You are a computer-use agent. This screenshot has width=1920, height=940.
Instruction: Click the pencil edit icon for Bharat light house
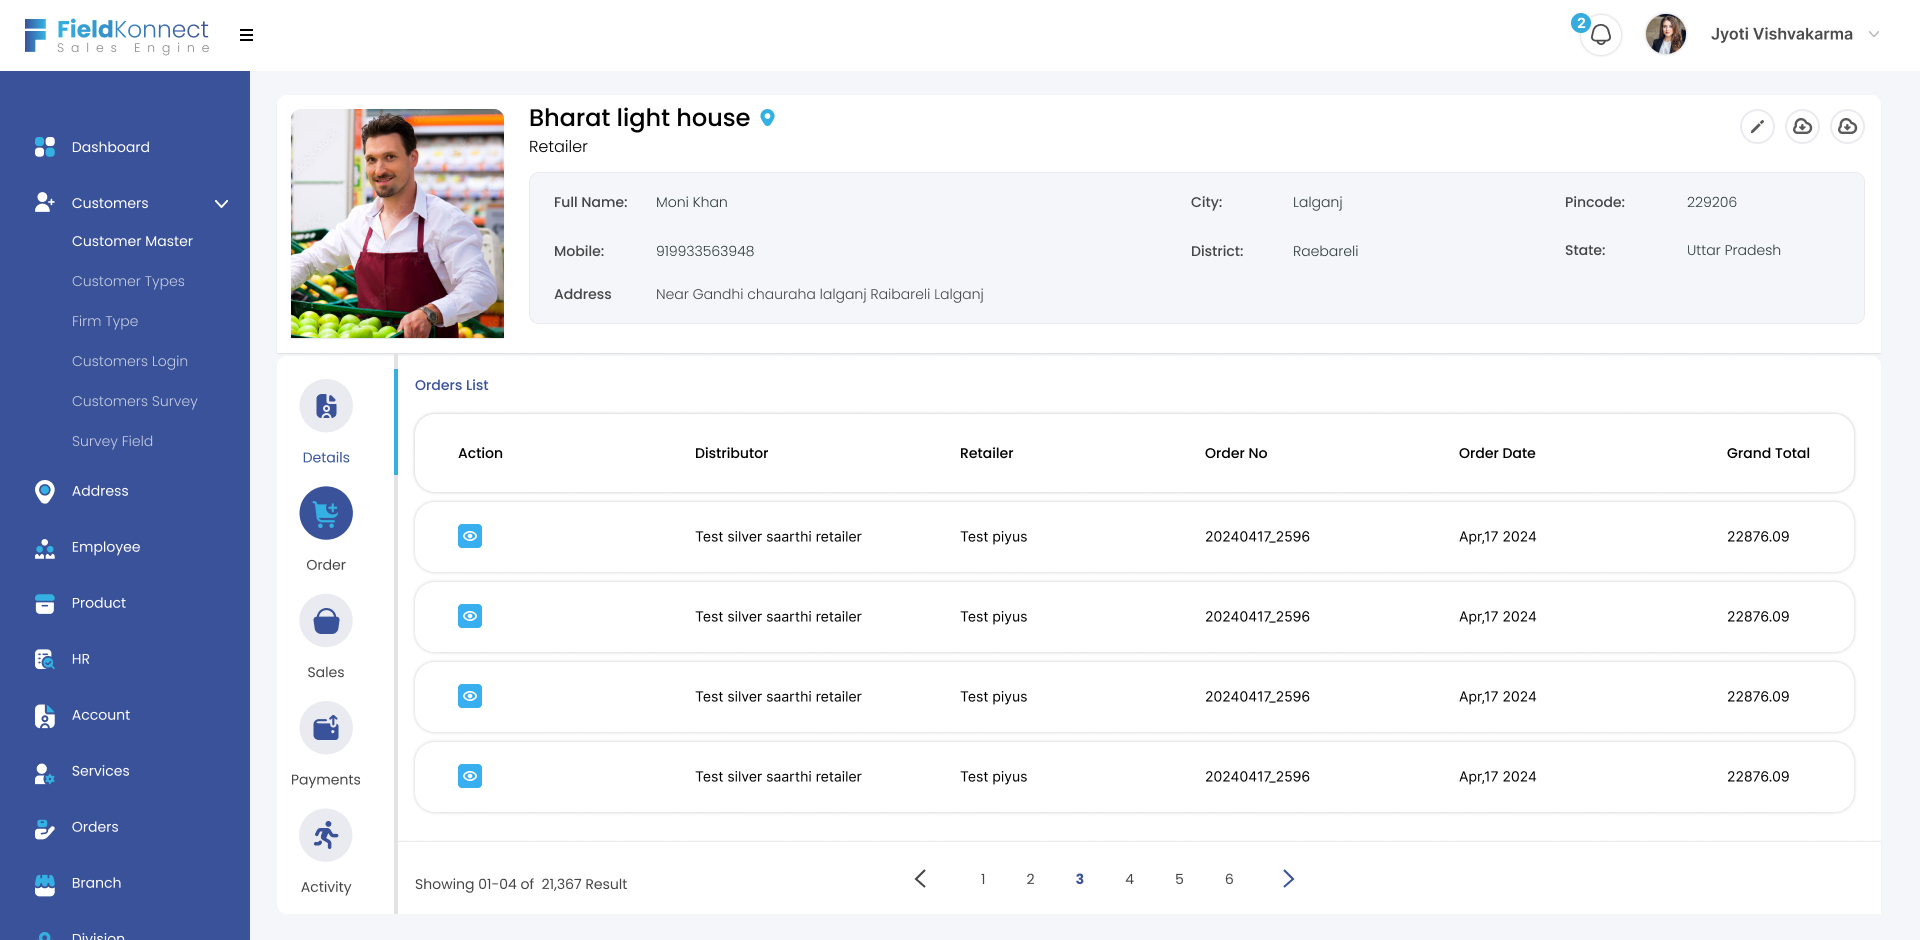[x=1757, y=126]
